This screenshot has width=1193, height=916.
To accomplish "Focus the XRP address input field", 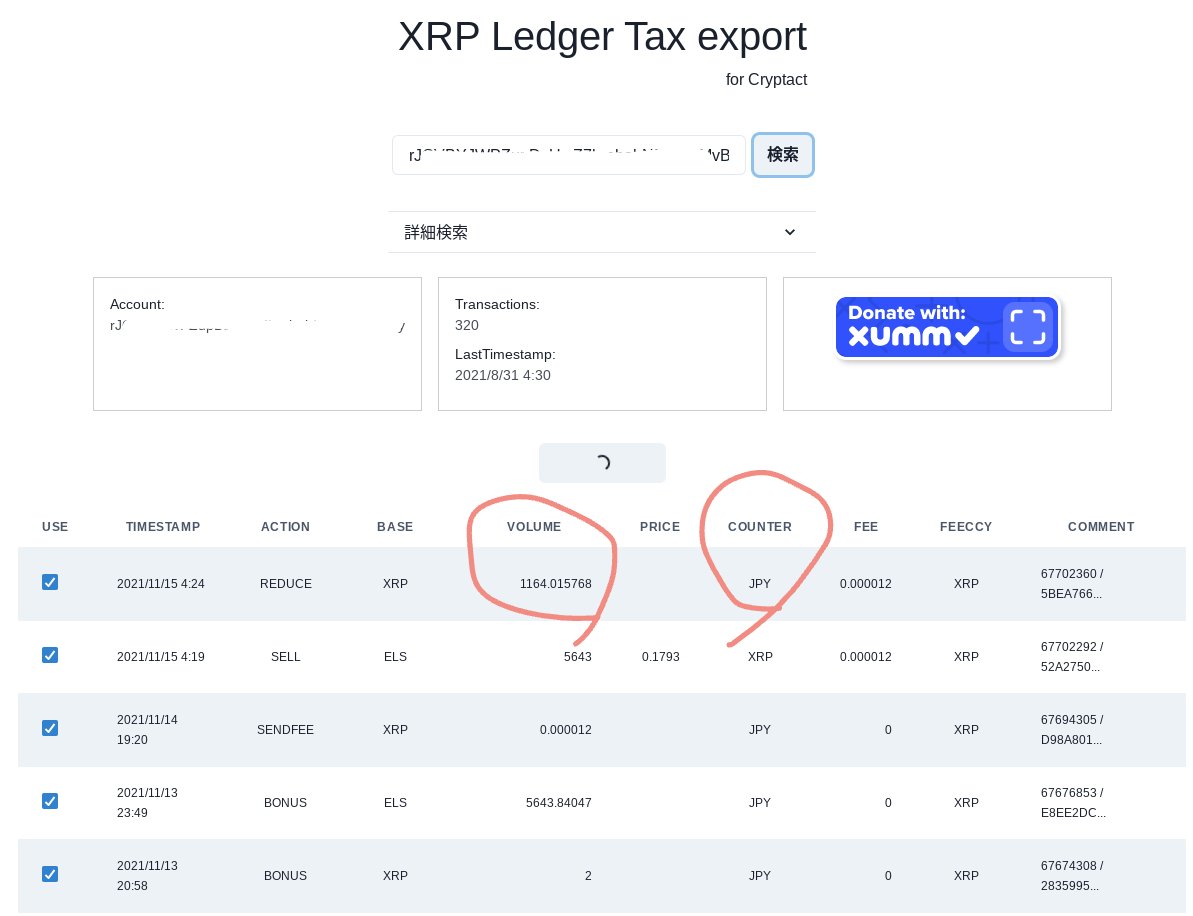I will point(568,155).
